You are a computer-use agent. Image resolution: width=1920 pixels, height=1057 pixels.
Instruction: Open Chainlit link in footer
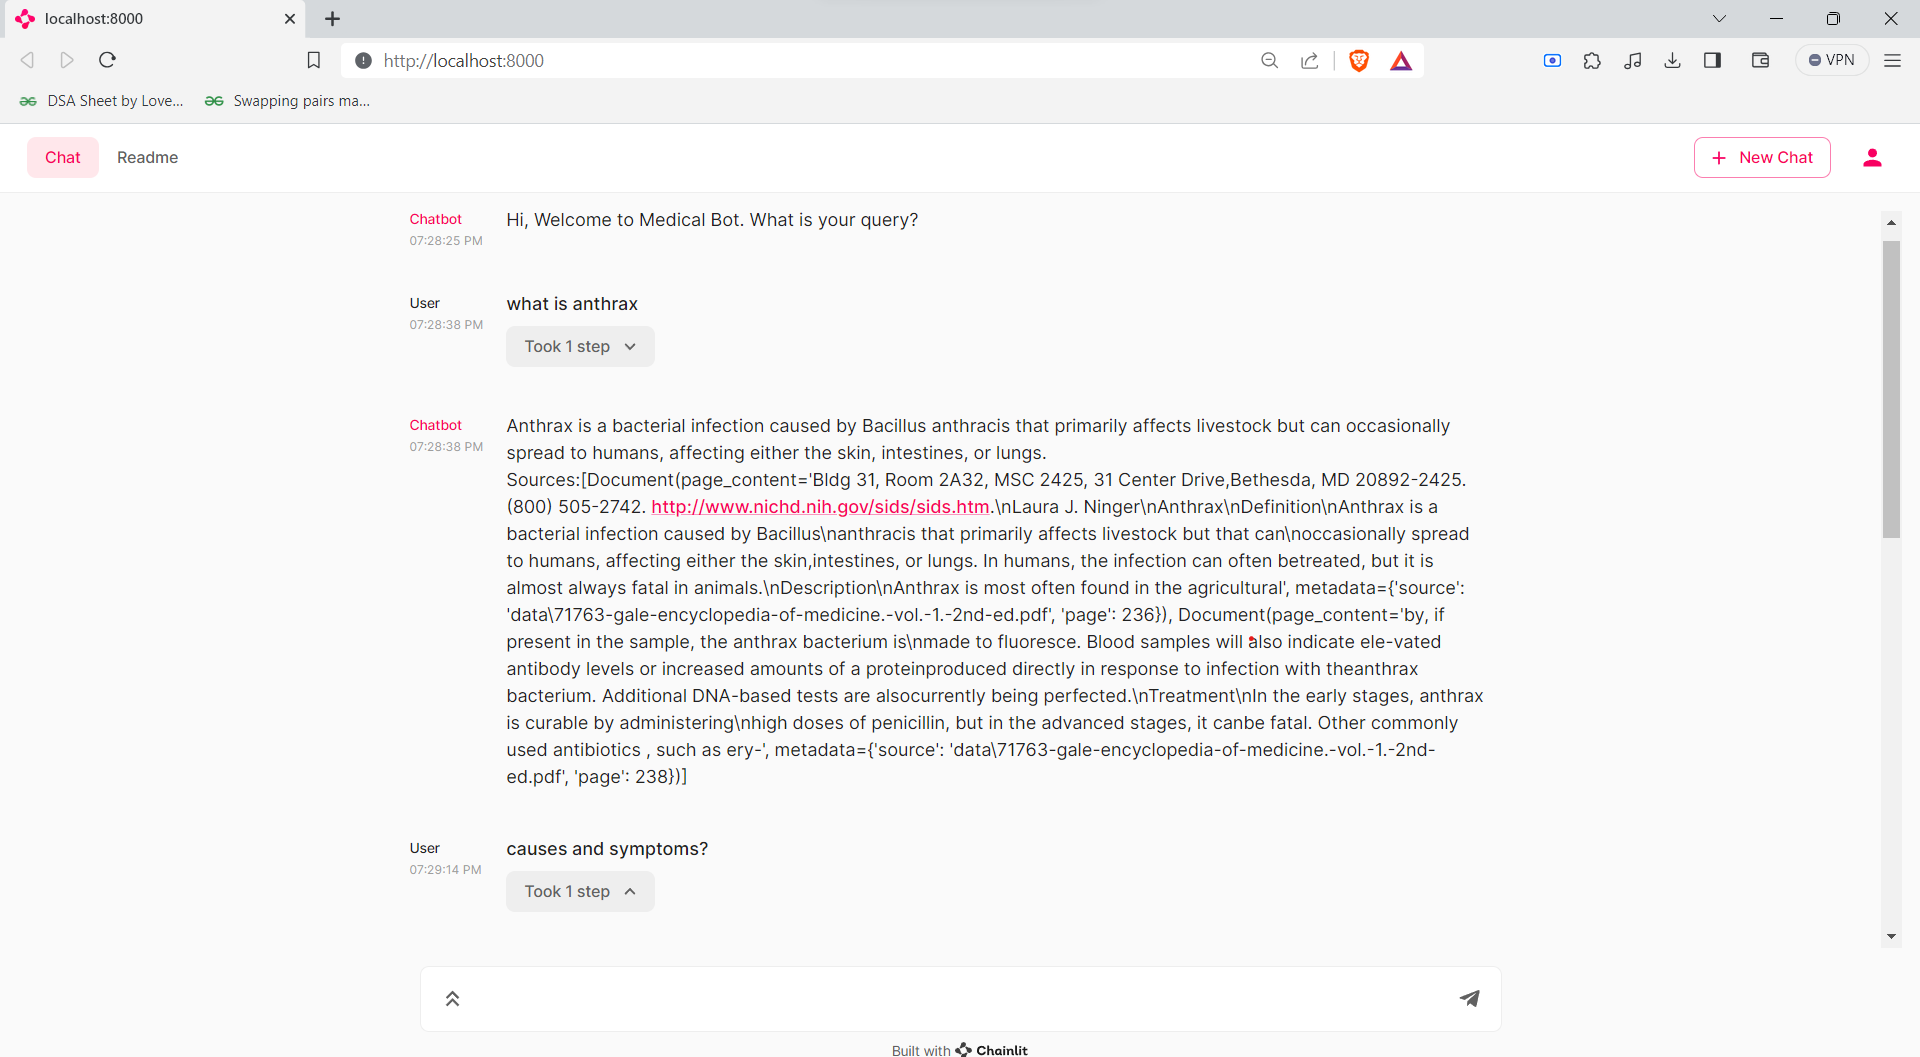(x=992, y=1049)
